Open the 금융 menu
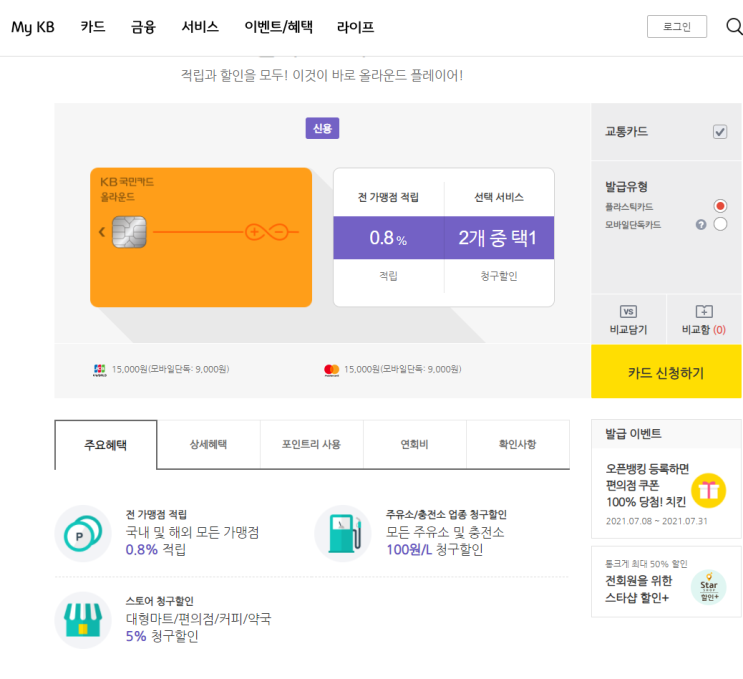Screen dimensions: 743x679 [x=143, y=27]
